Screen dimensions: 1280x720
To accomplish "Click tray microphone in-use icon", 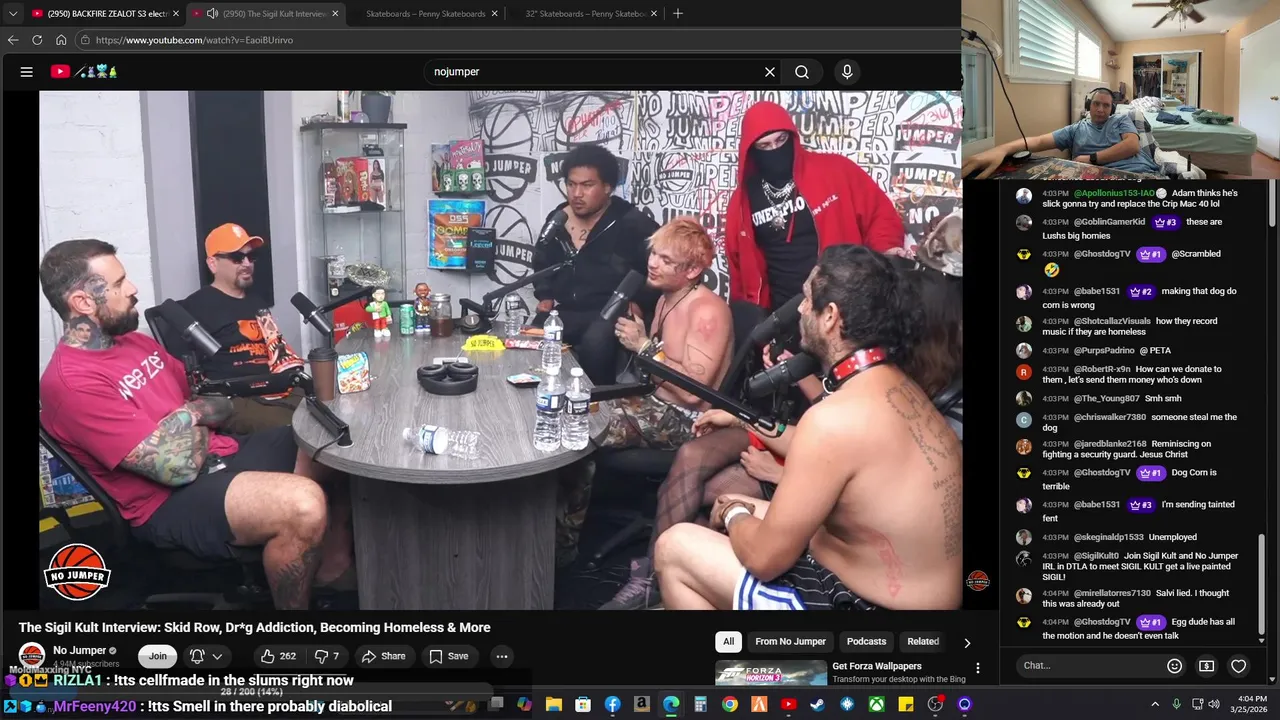I will coord(1176,704).
